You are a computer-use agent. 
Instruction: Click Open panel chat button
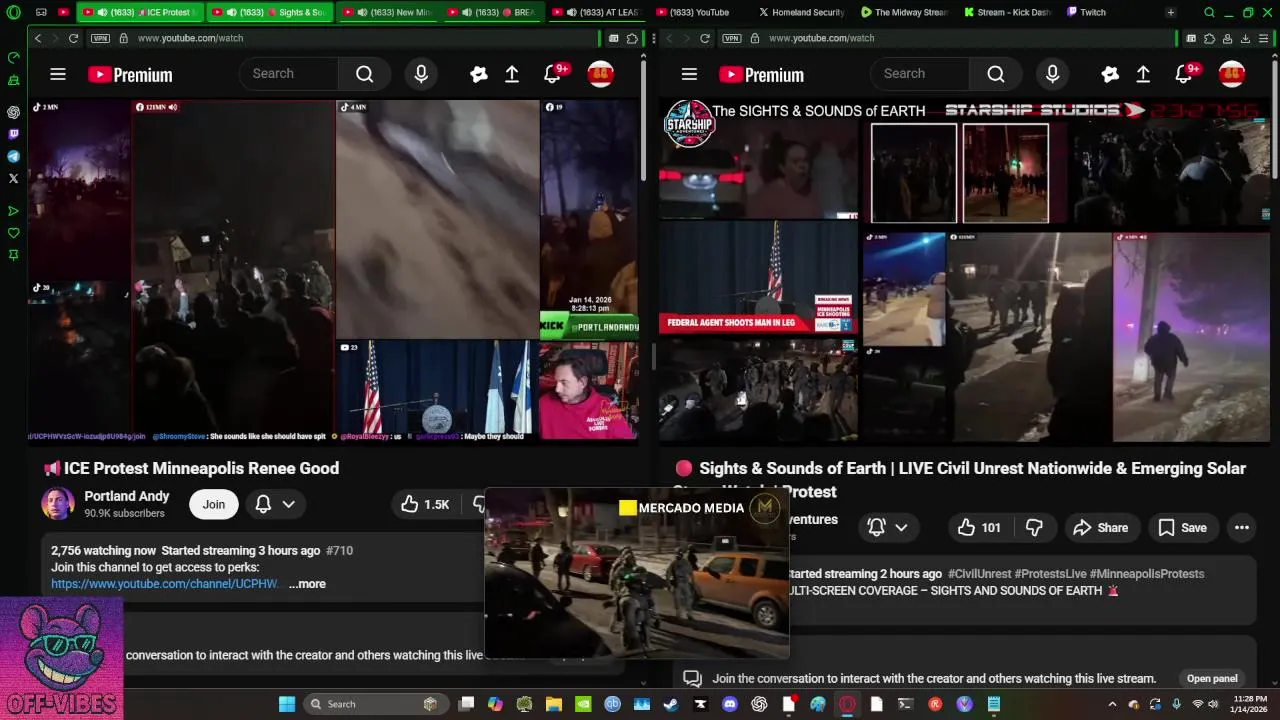click(x=1212, y=678)
